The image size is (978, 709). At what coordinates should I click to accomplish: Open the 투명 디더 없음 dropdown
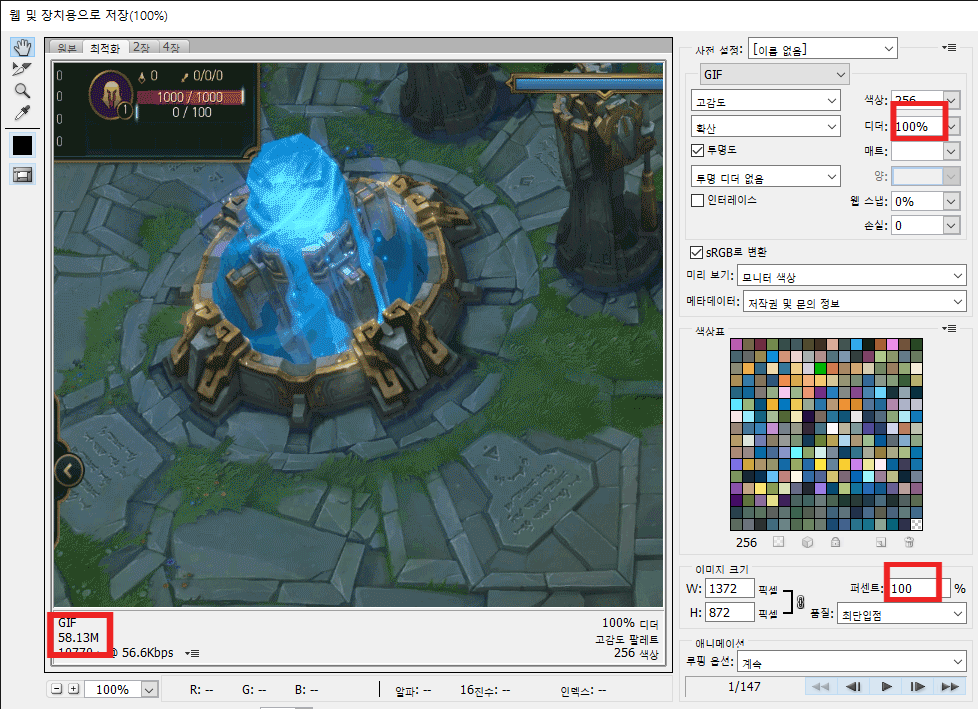[765, 177]
